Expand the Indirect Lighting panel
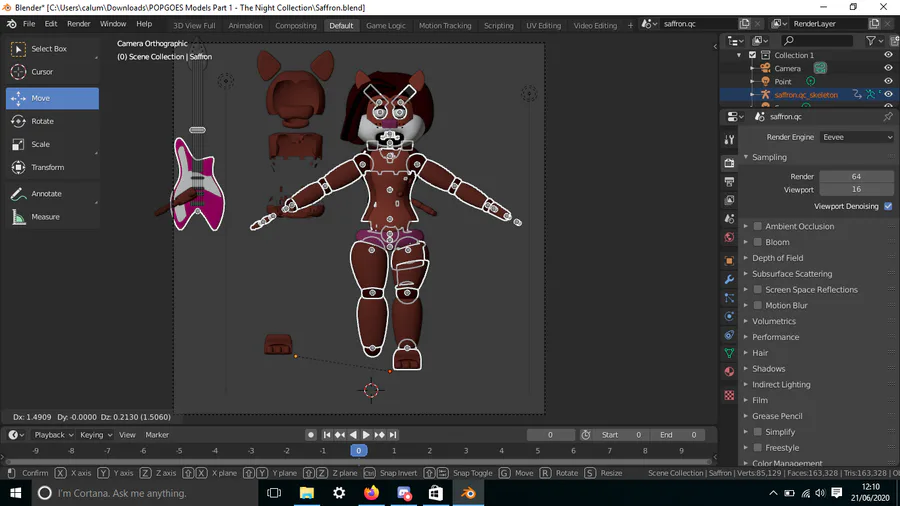The image size is (900, 506). coord(781,384)
